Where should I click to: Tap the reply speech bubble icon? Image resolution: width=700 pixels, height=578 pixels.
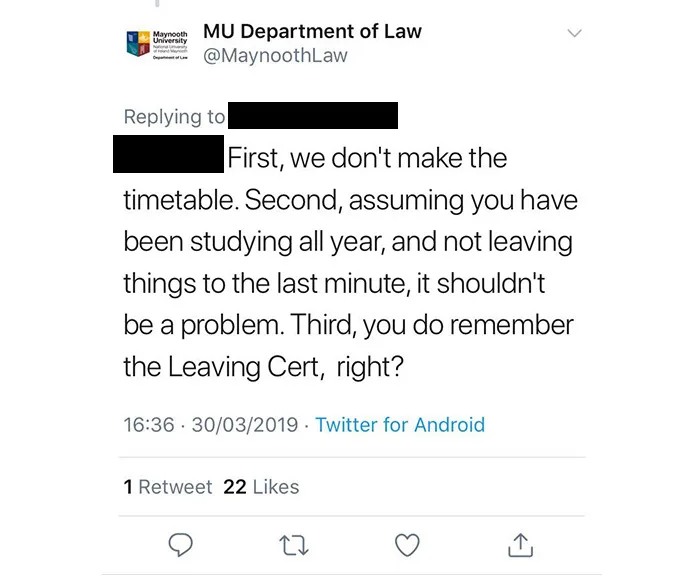[180, 545]
